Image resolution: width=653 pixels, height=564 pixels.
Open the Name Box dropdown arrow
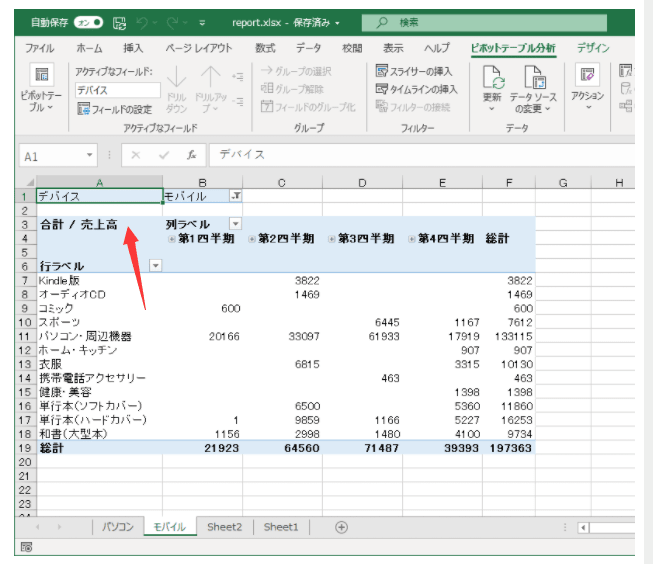point(89,155)
